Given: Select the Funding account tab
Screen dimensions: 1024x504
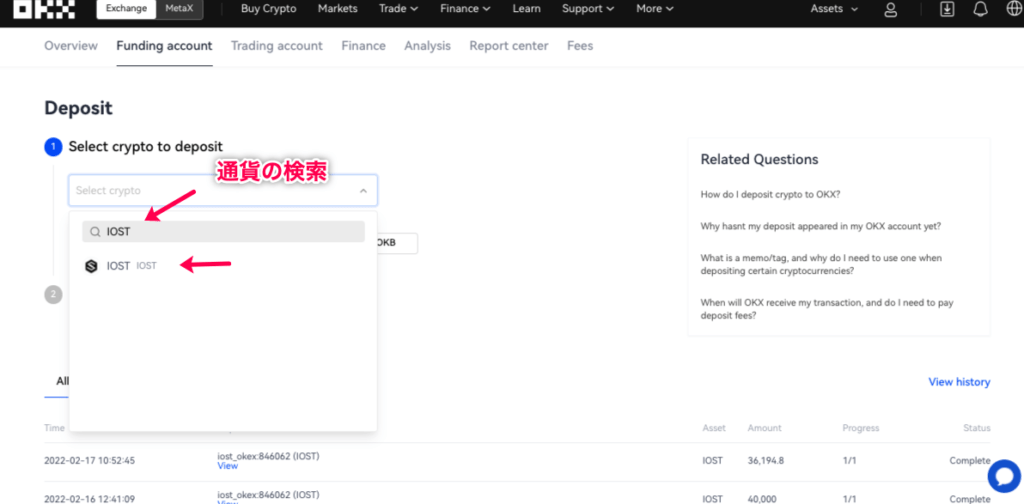Looking at the screenshot, I should 165,46.
